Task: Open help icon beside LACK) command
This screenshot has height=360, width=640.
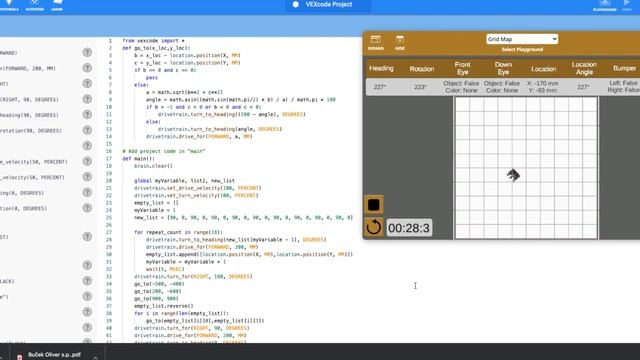Action: click(x=87, y=281)
